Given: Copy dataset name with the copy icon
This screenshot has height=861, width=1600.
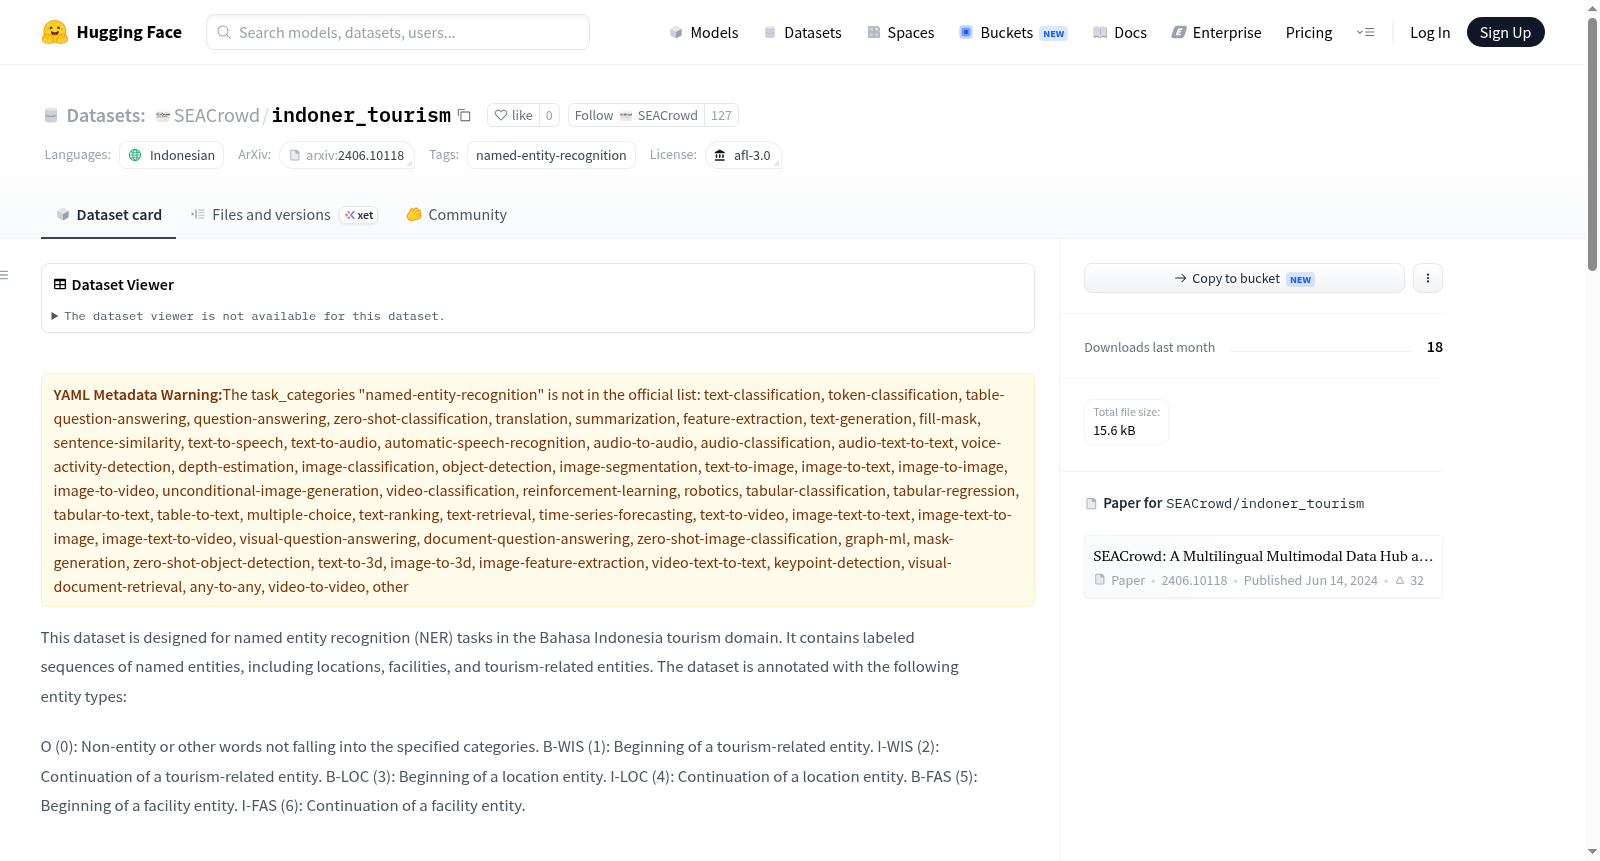Looking at the screenshot, I should point(464,115).
